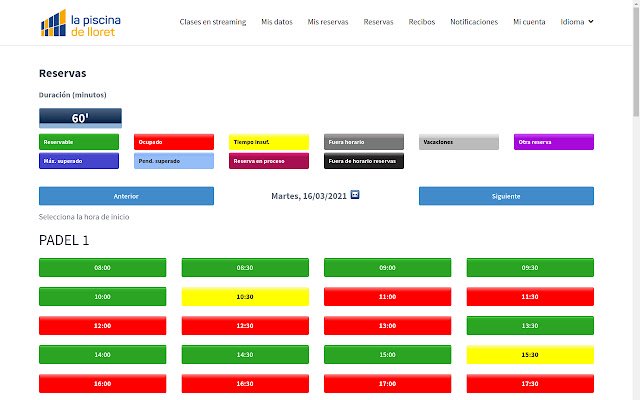Click the red Ocupado legend box
Viewport: 640px width, 400px height.
[x=174, y=142]
